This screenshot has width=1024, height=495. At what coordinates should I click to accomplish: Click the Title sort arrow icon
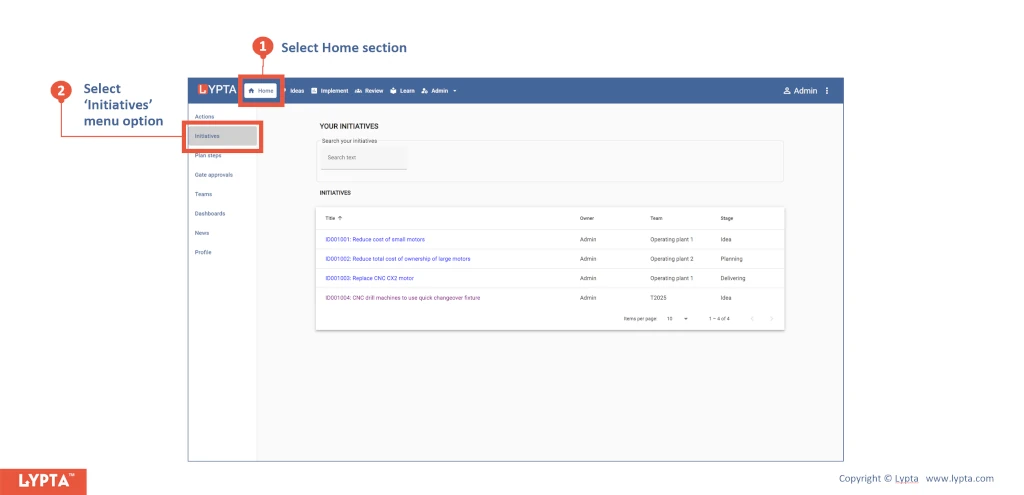point(340,218)
